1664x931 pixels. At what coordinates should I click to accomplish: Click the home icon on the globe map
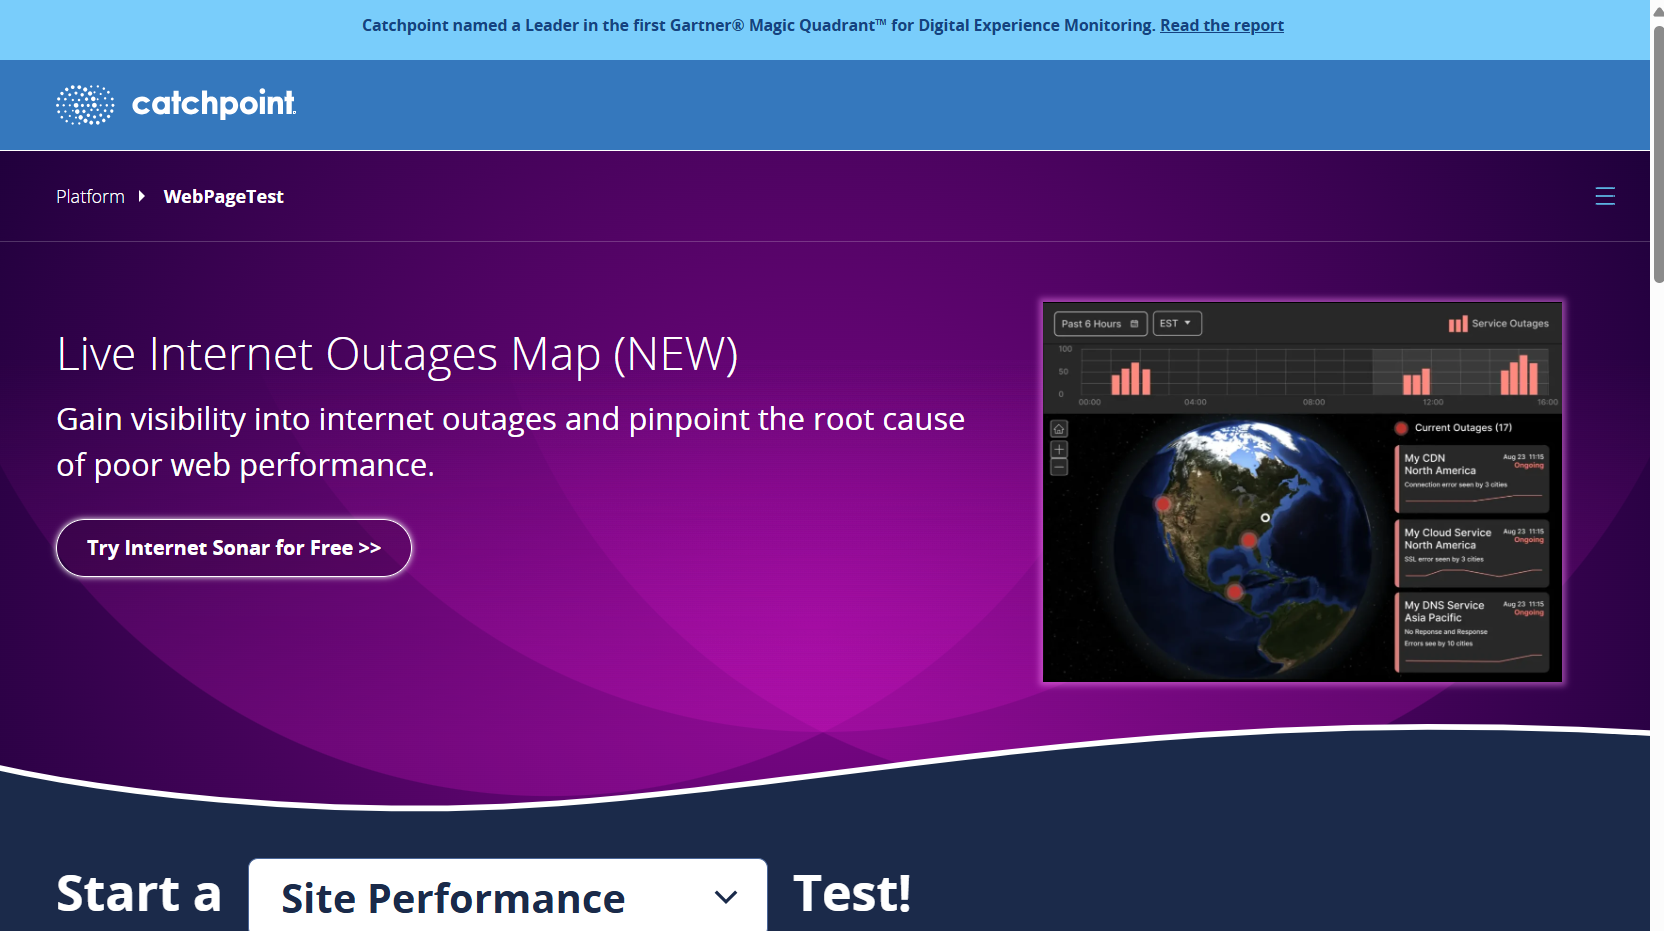pyautogui.click(x=1059, y=429)
